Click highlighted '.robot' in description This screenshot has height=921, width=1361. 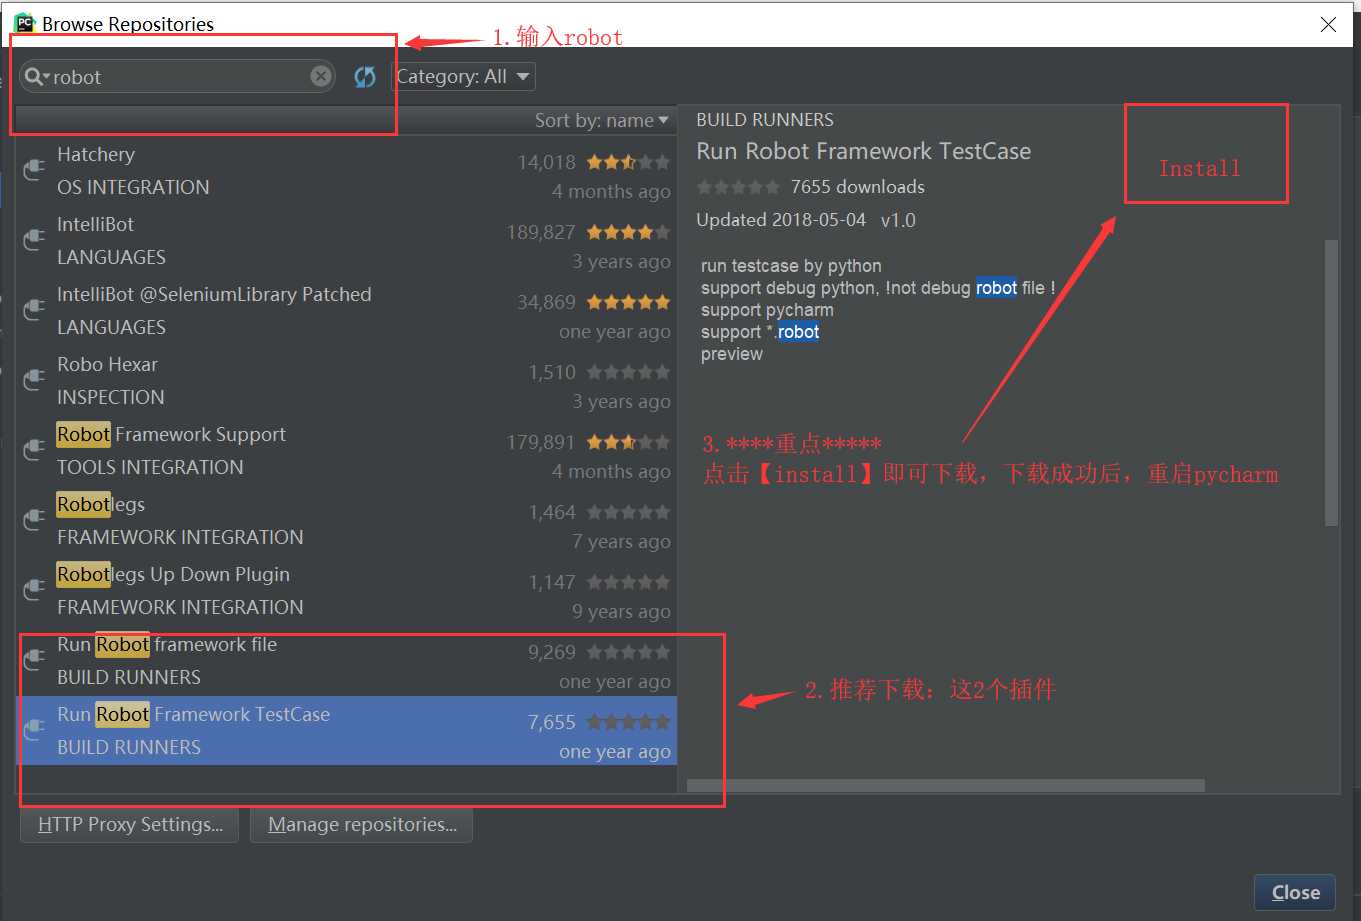coord(797,332)
